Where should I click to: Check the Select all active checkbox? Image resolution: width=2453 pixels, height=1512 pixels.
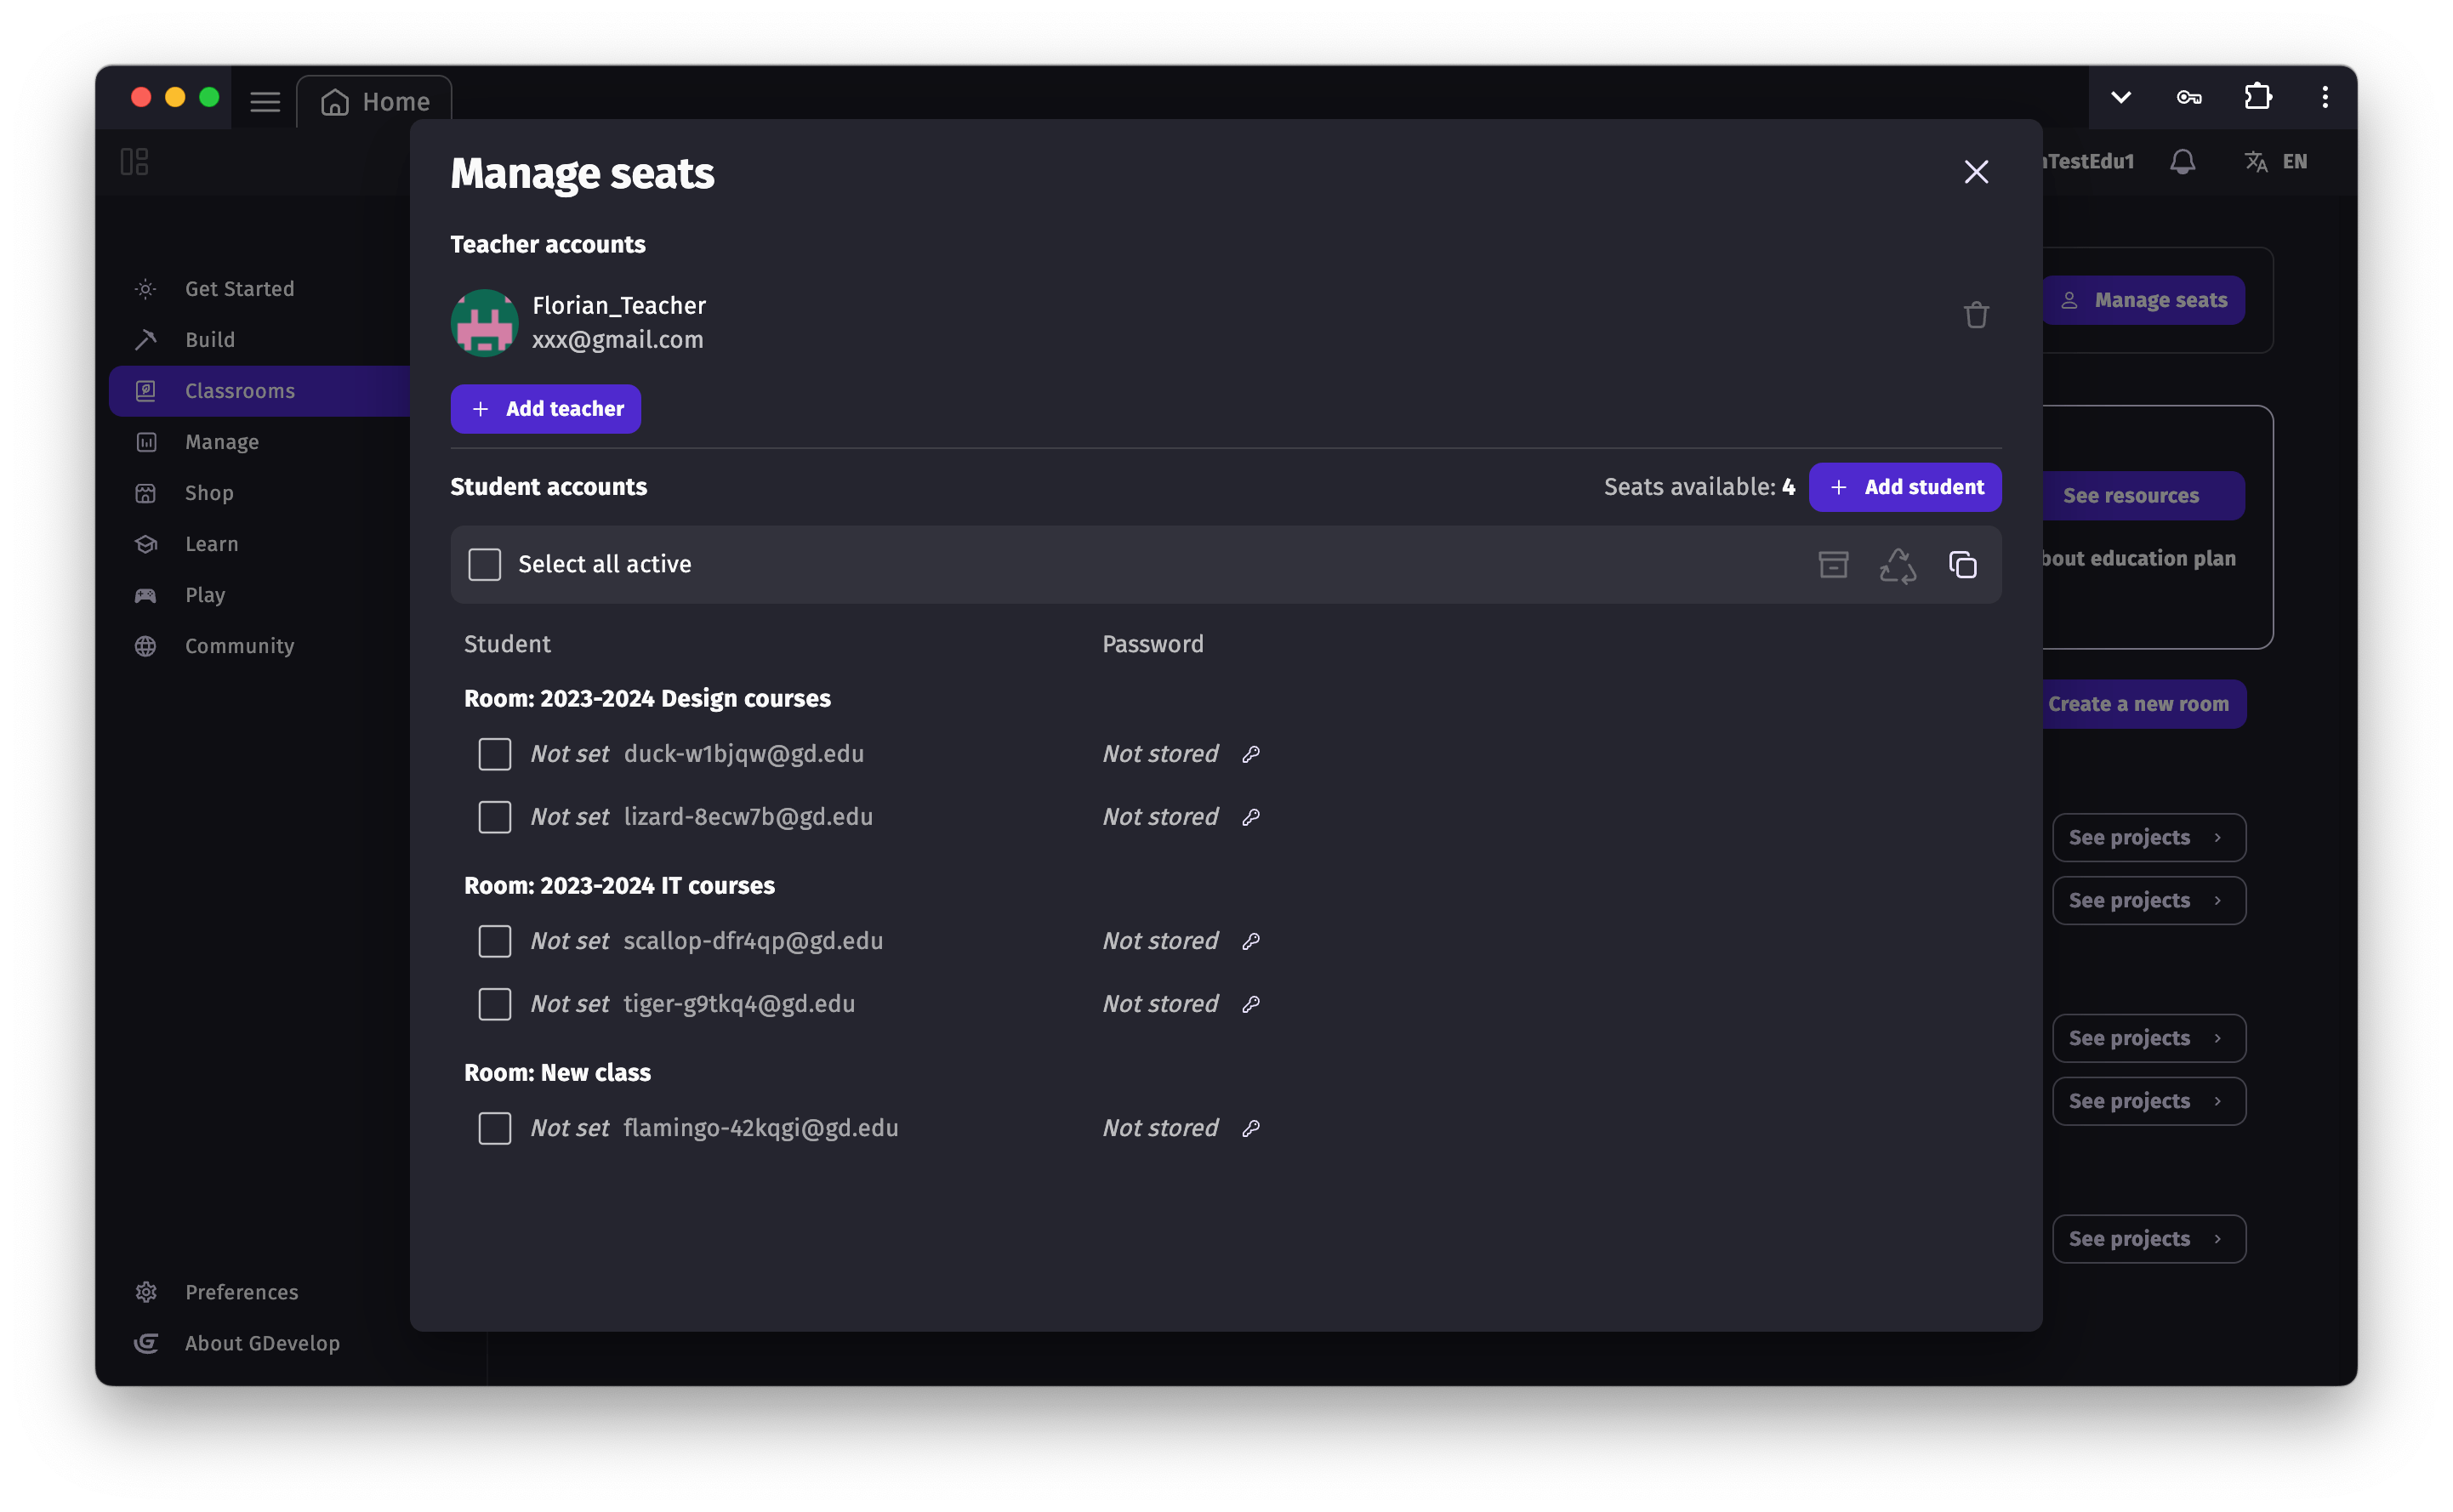[484, 564]
